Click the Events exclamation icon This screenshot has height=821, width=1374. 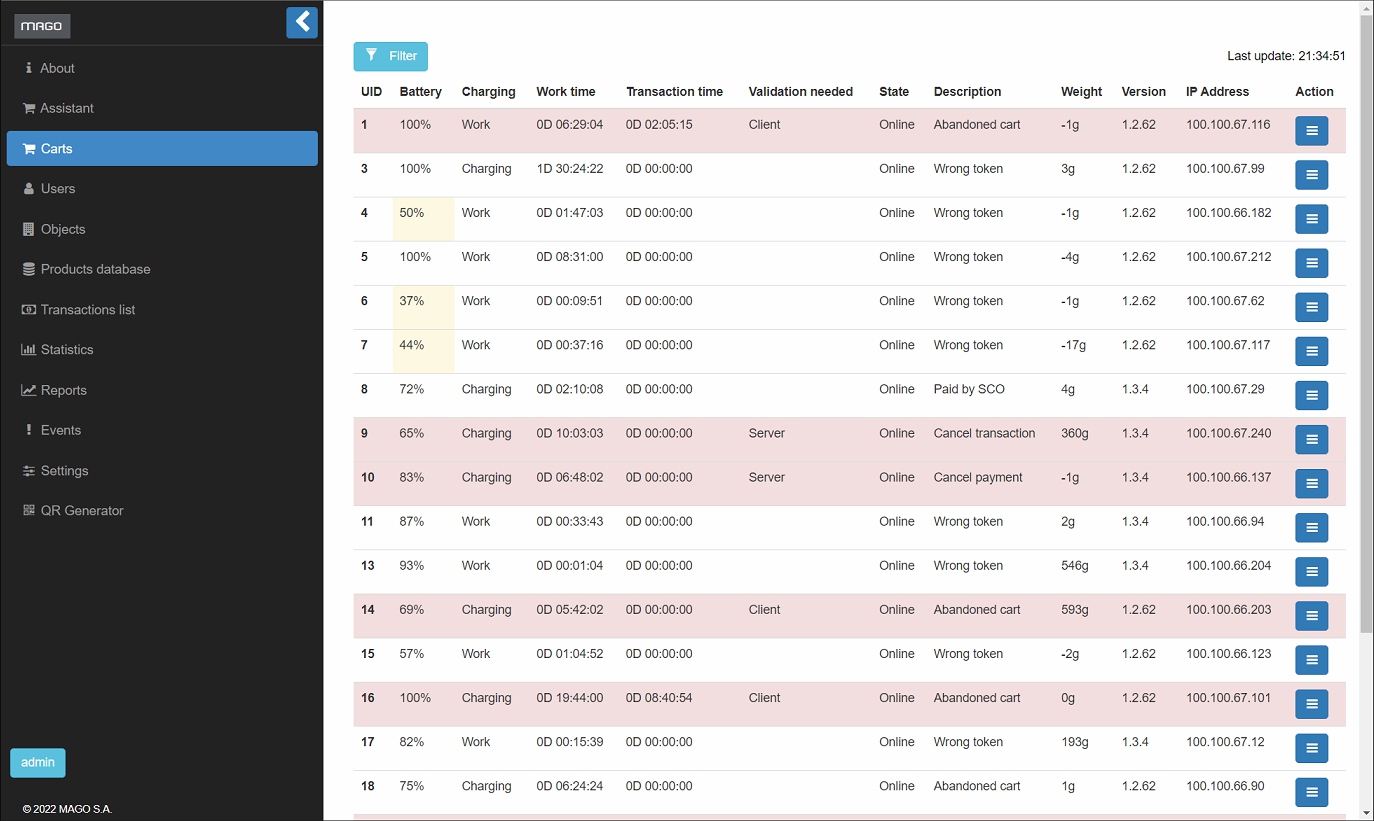29,430
